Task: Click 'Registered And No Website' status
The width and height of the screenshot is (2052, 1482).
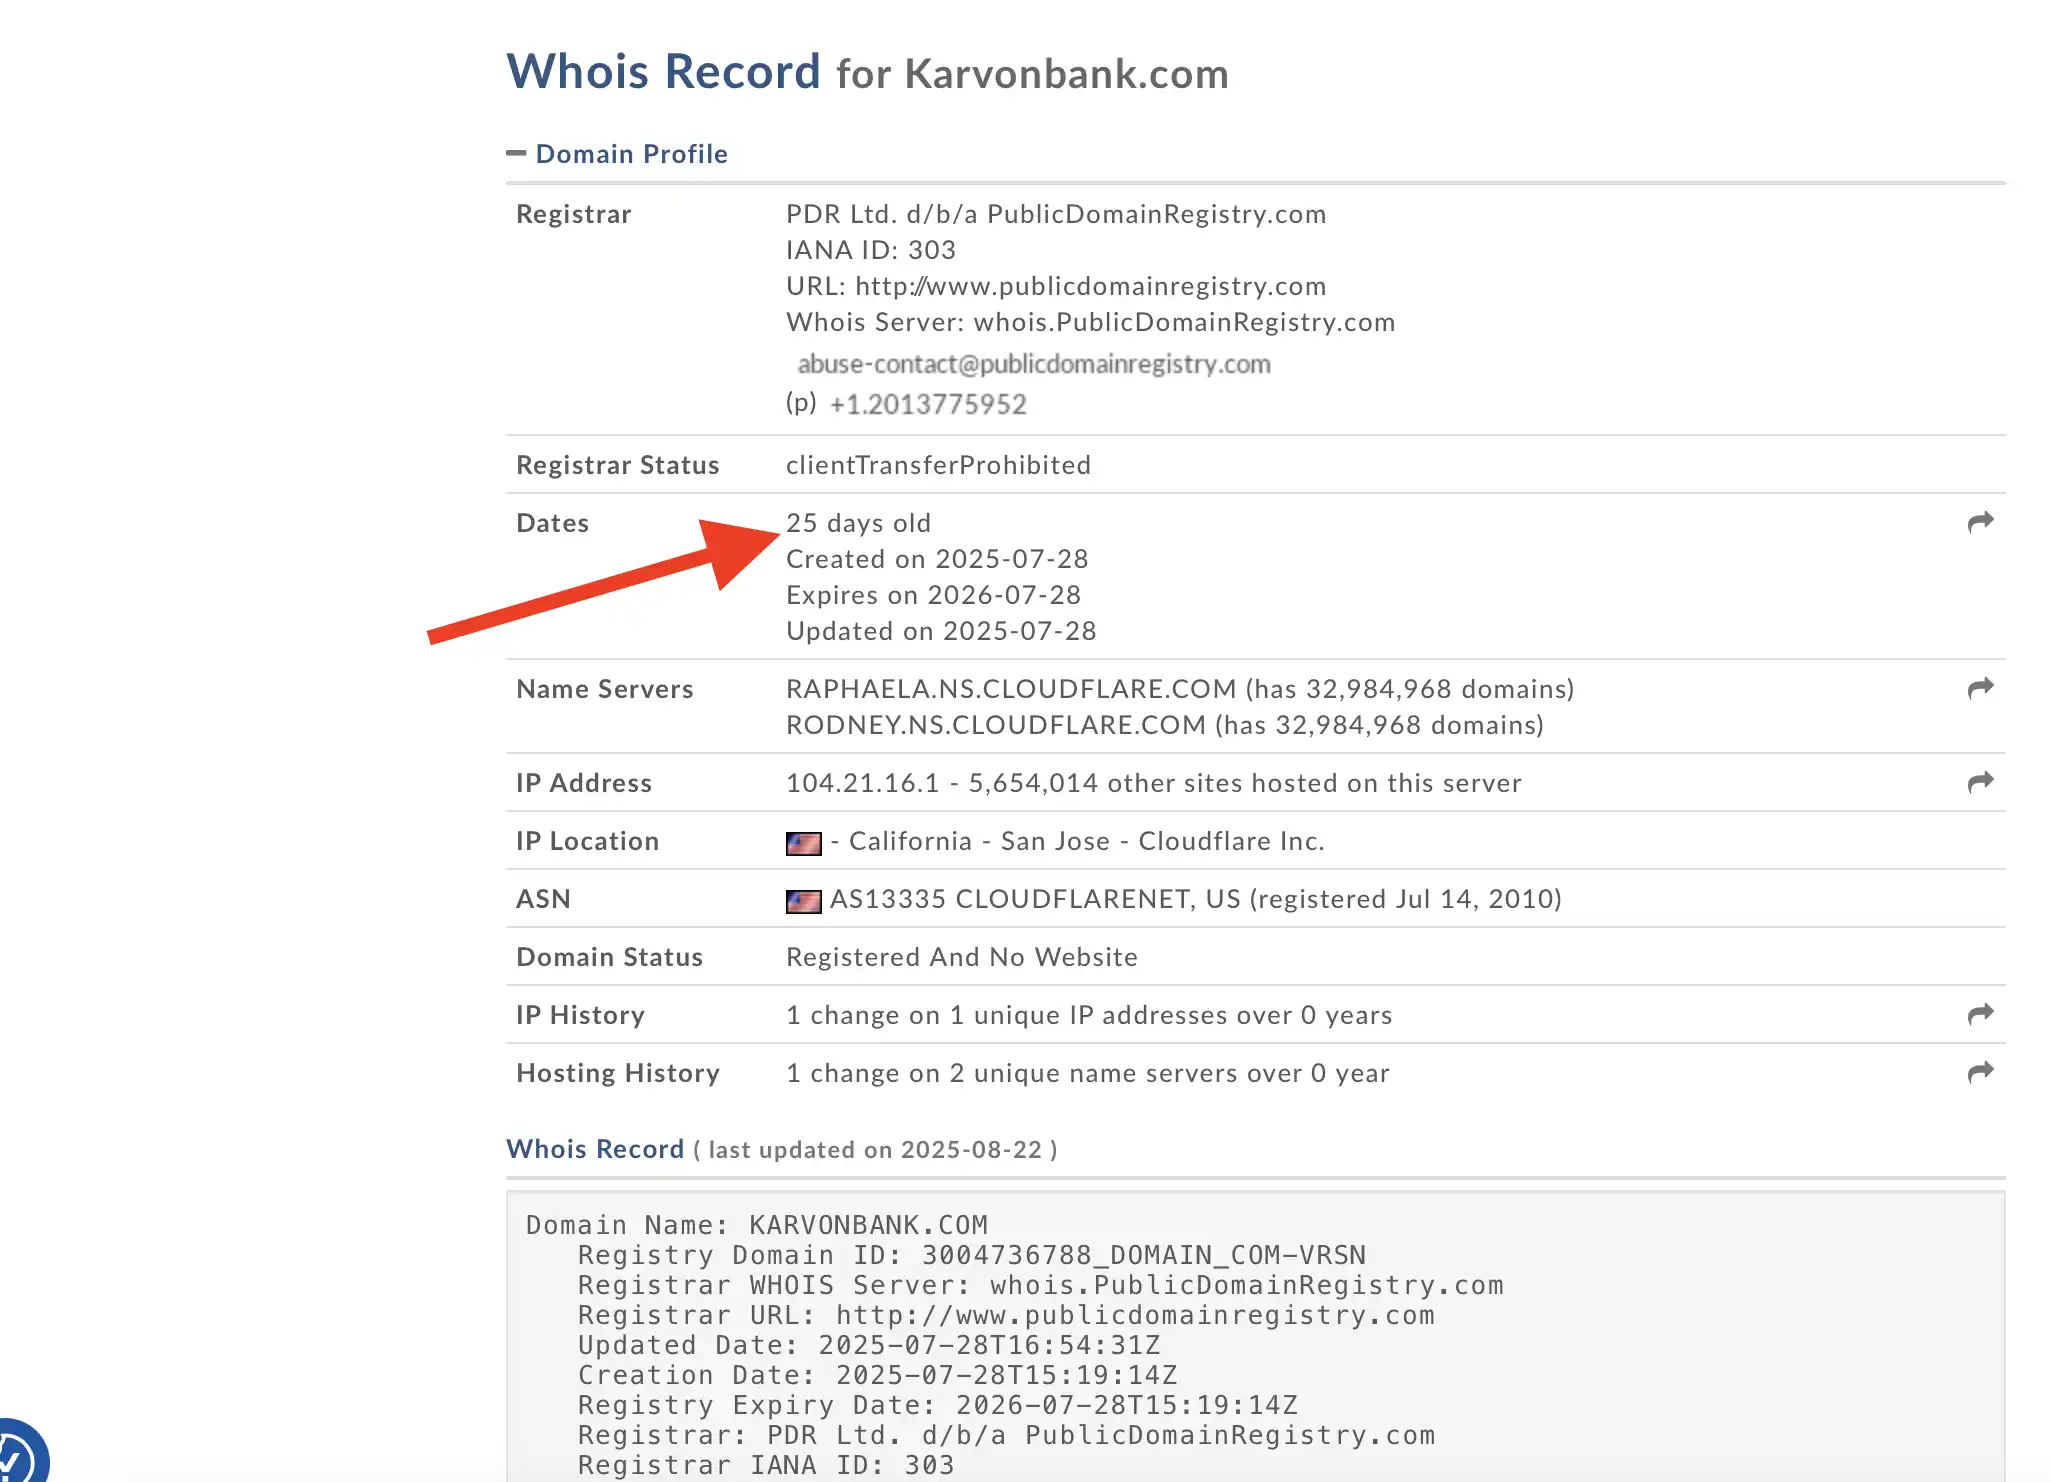Action: [x=962, y=957]
